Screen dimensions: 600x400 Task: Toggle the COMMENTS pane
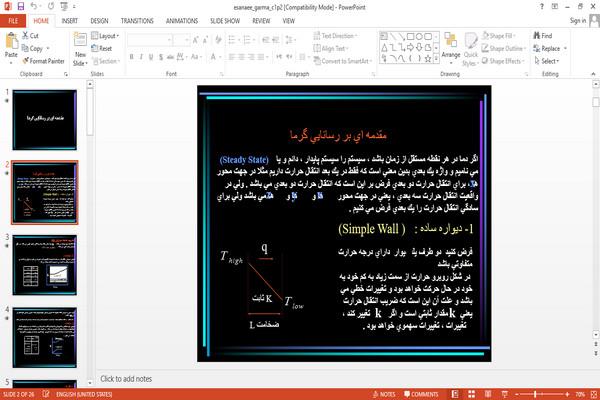pos(421,394)
